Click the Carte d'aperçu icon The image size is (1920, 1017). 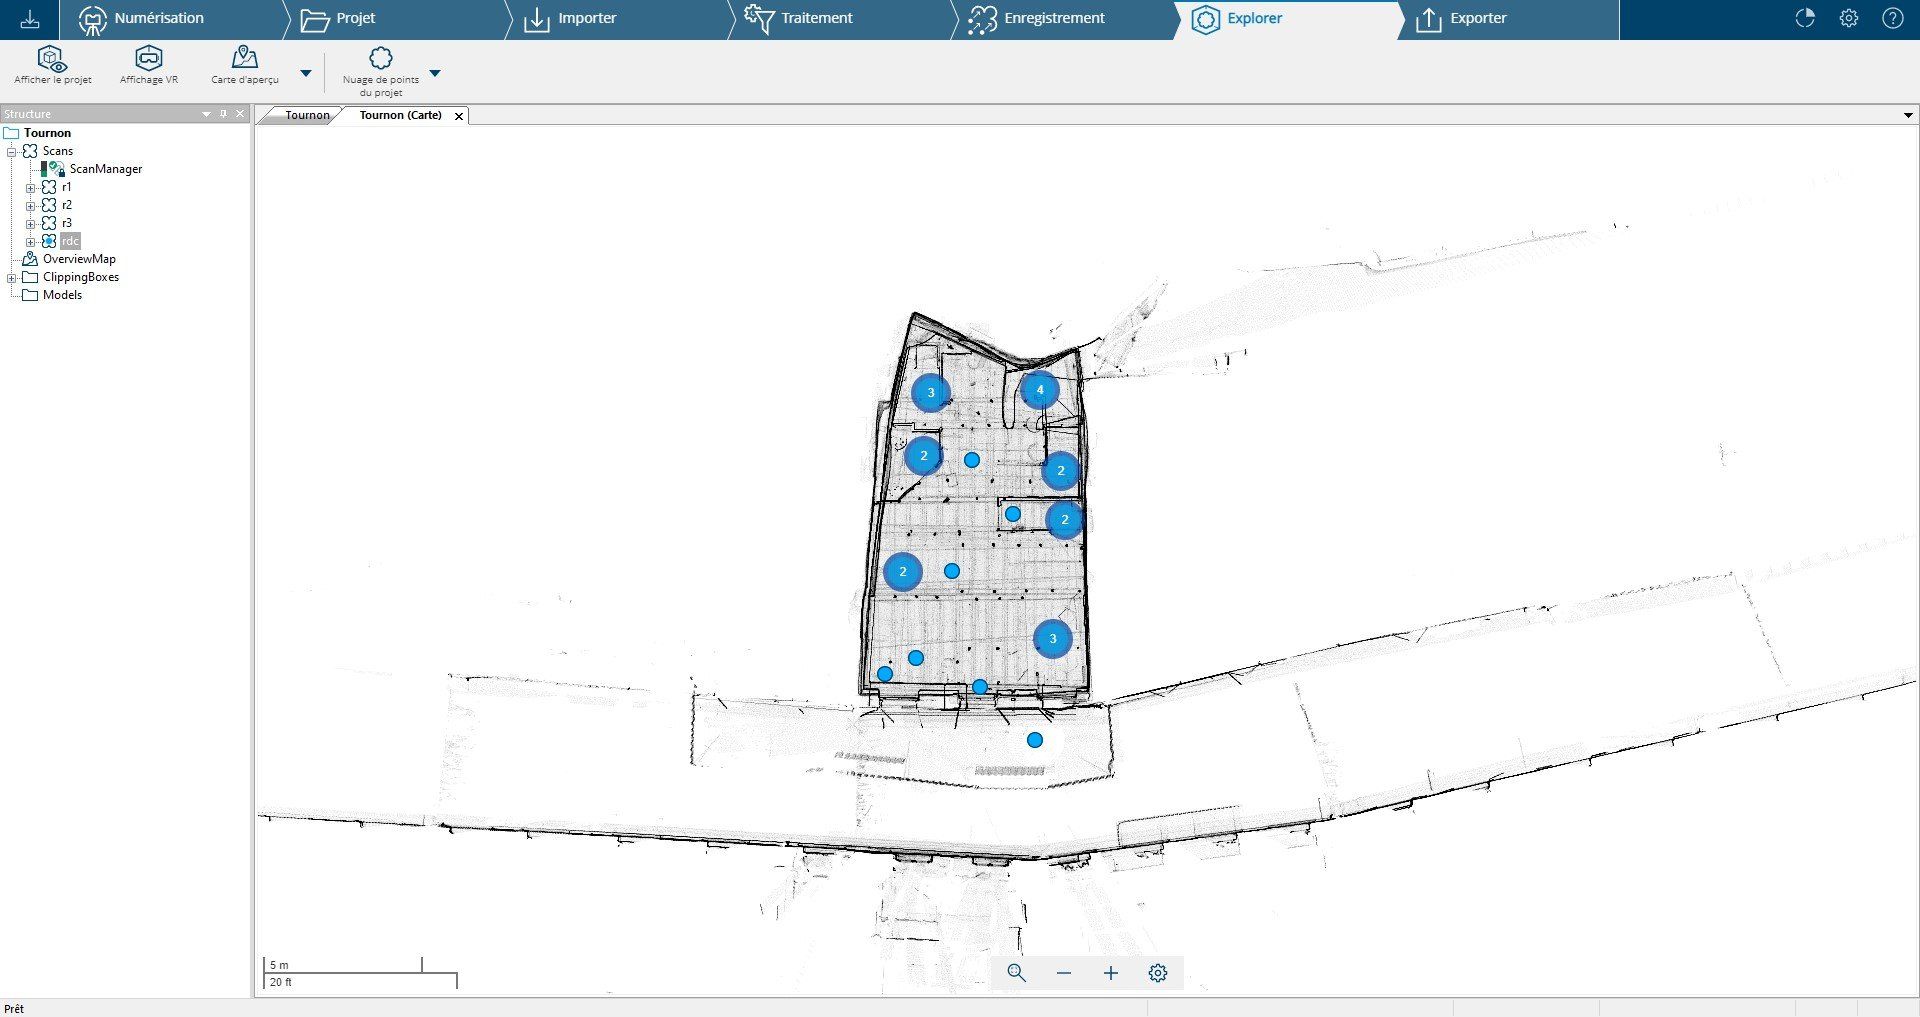(x=244, y=58)
